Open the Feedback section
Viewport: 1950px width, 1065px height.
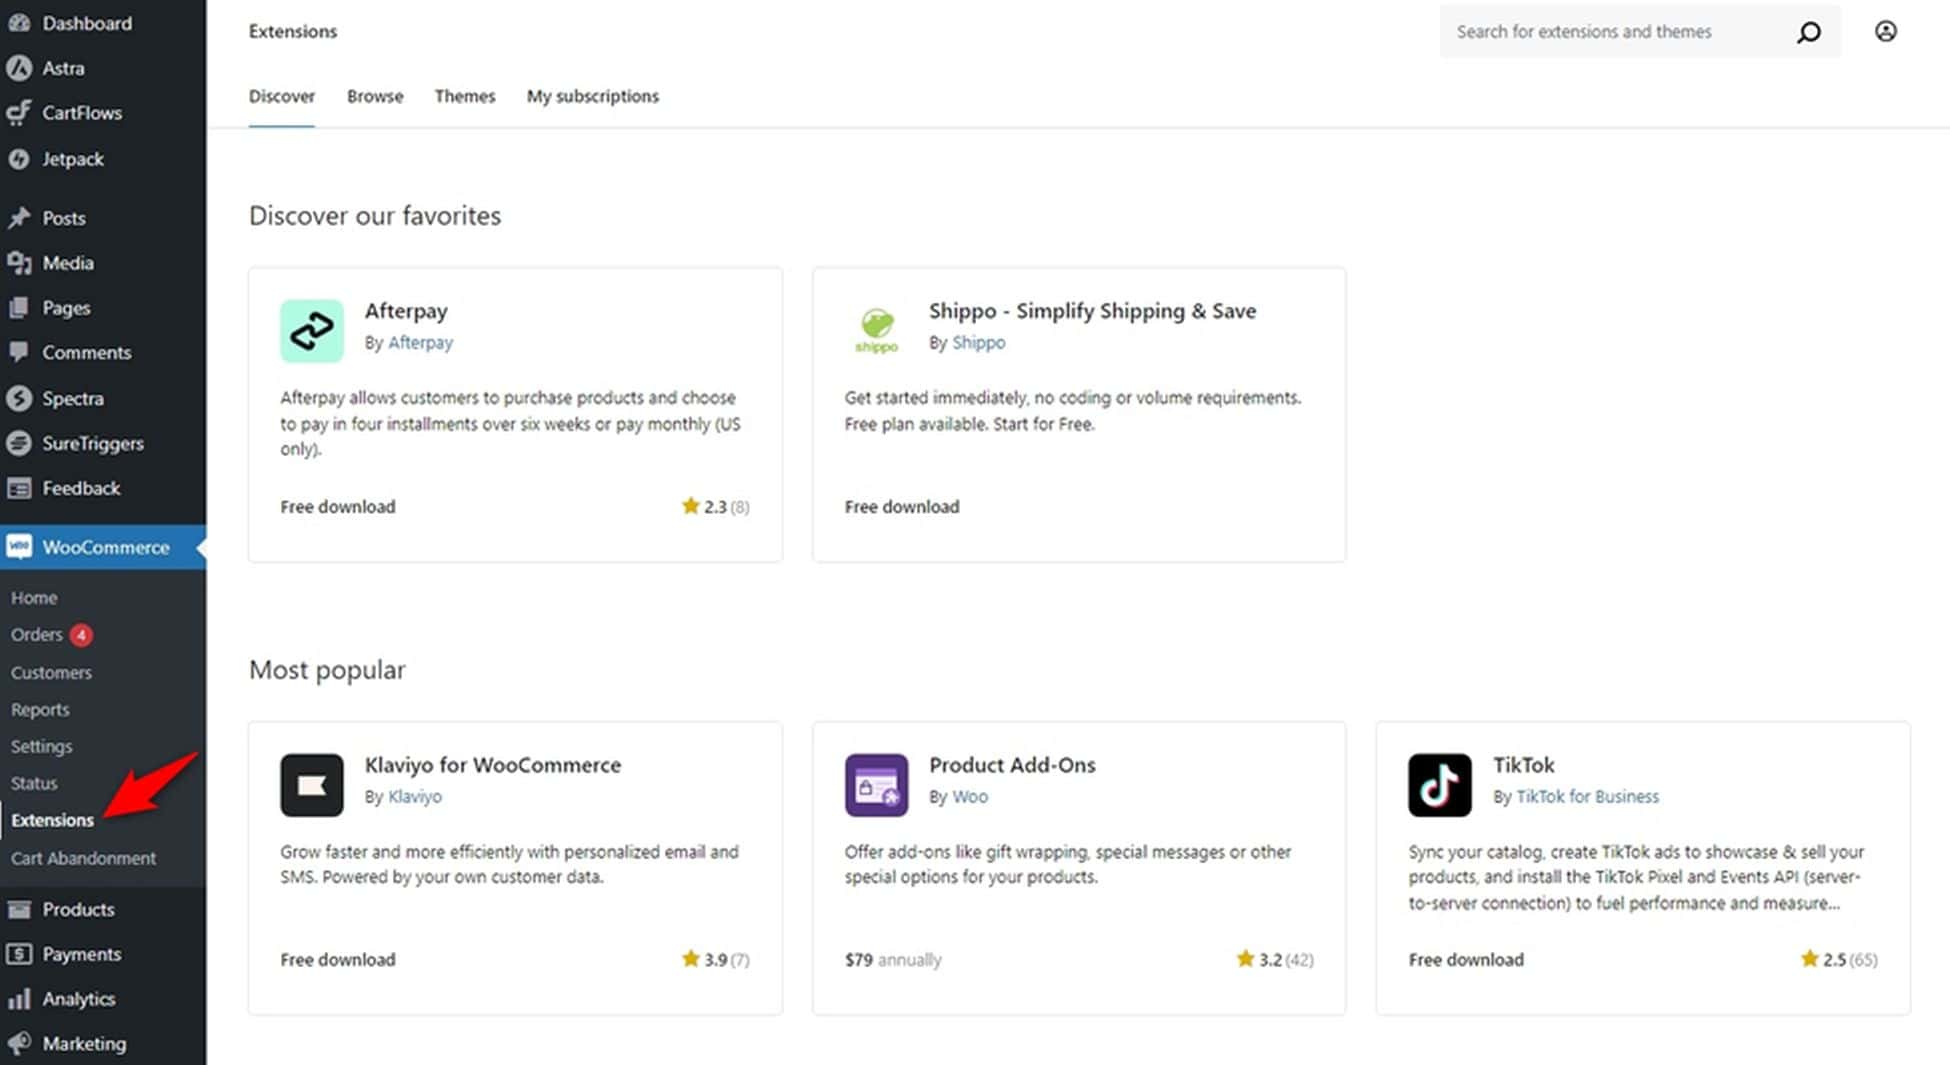tap(80, 488)
